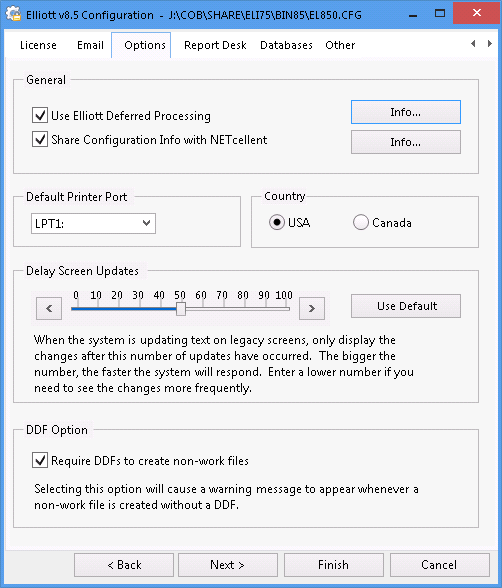The width and height of the screenshot is (502, 588).
Task: Select USA as the country
Action: [x=277, y=222]
